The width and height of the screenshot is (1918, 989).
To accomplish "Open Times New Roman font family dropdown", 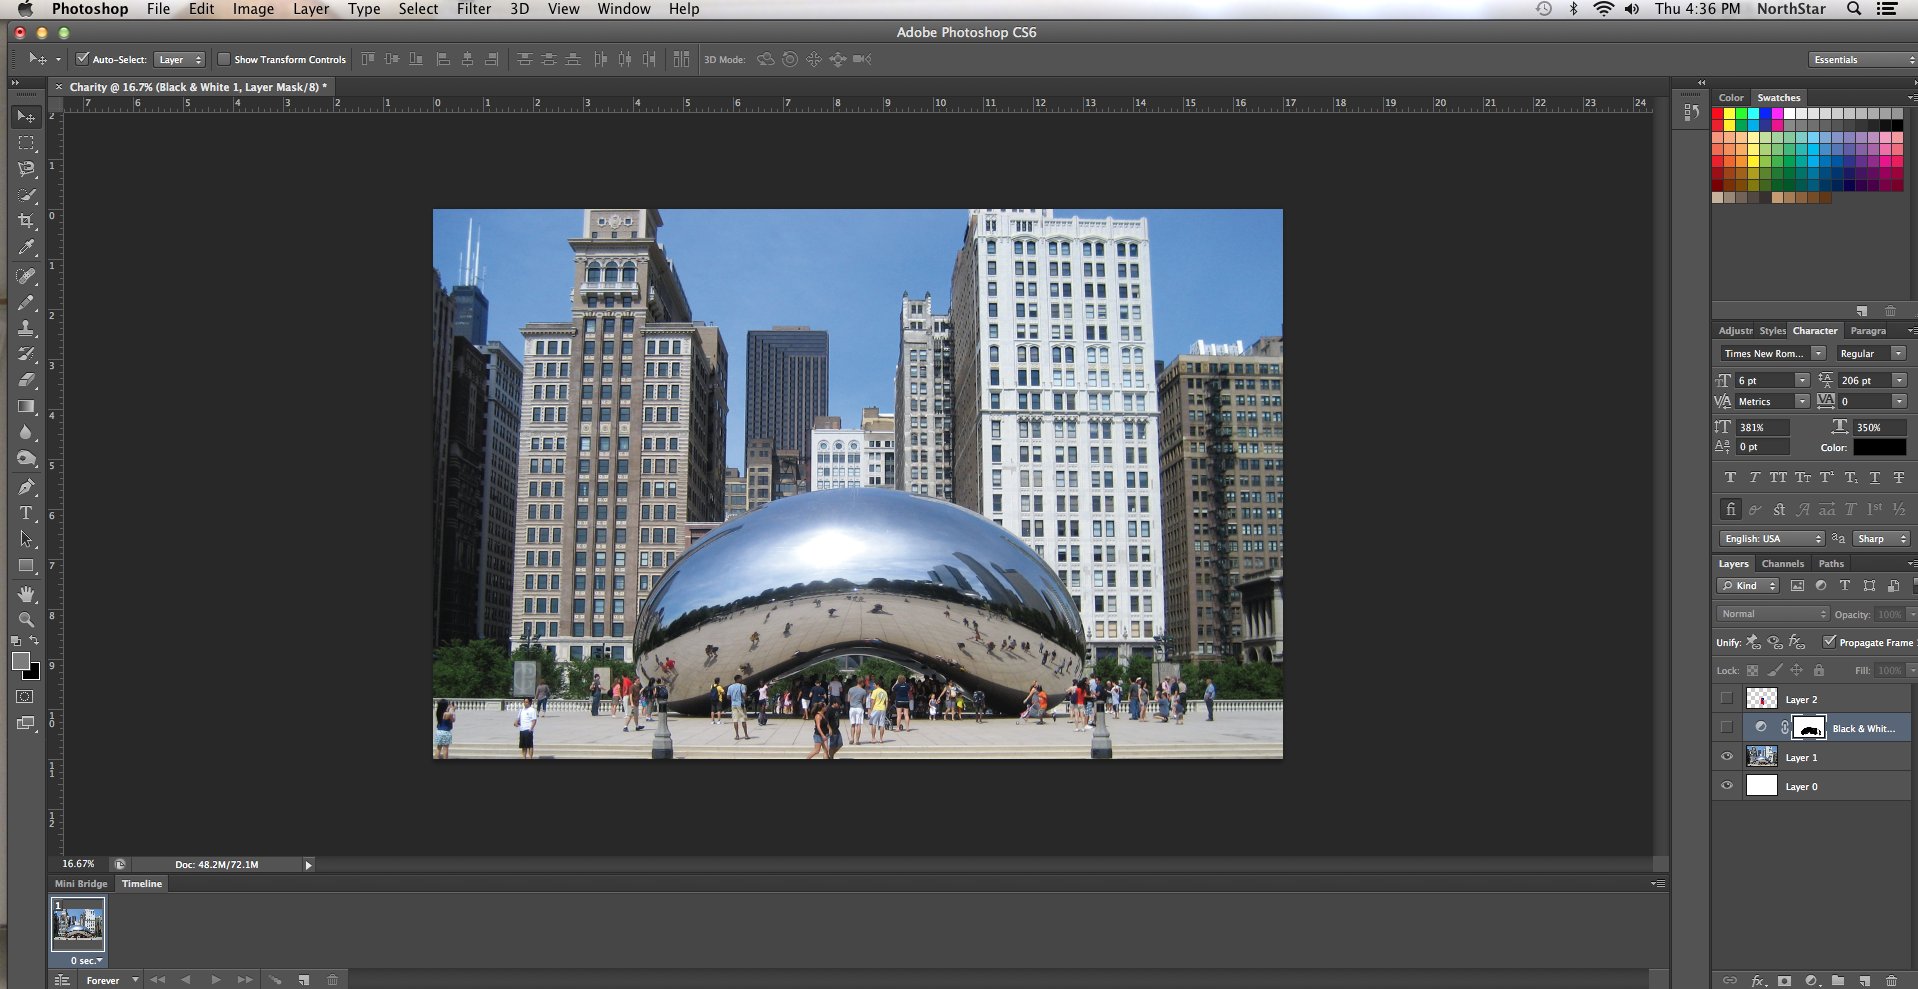I will (1772, 353).
